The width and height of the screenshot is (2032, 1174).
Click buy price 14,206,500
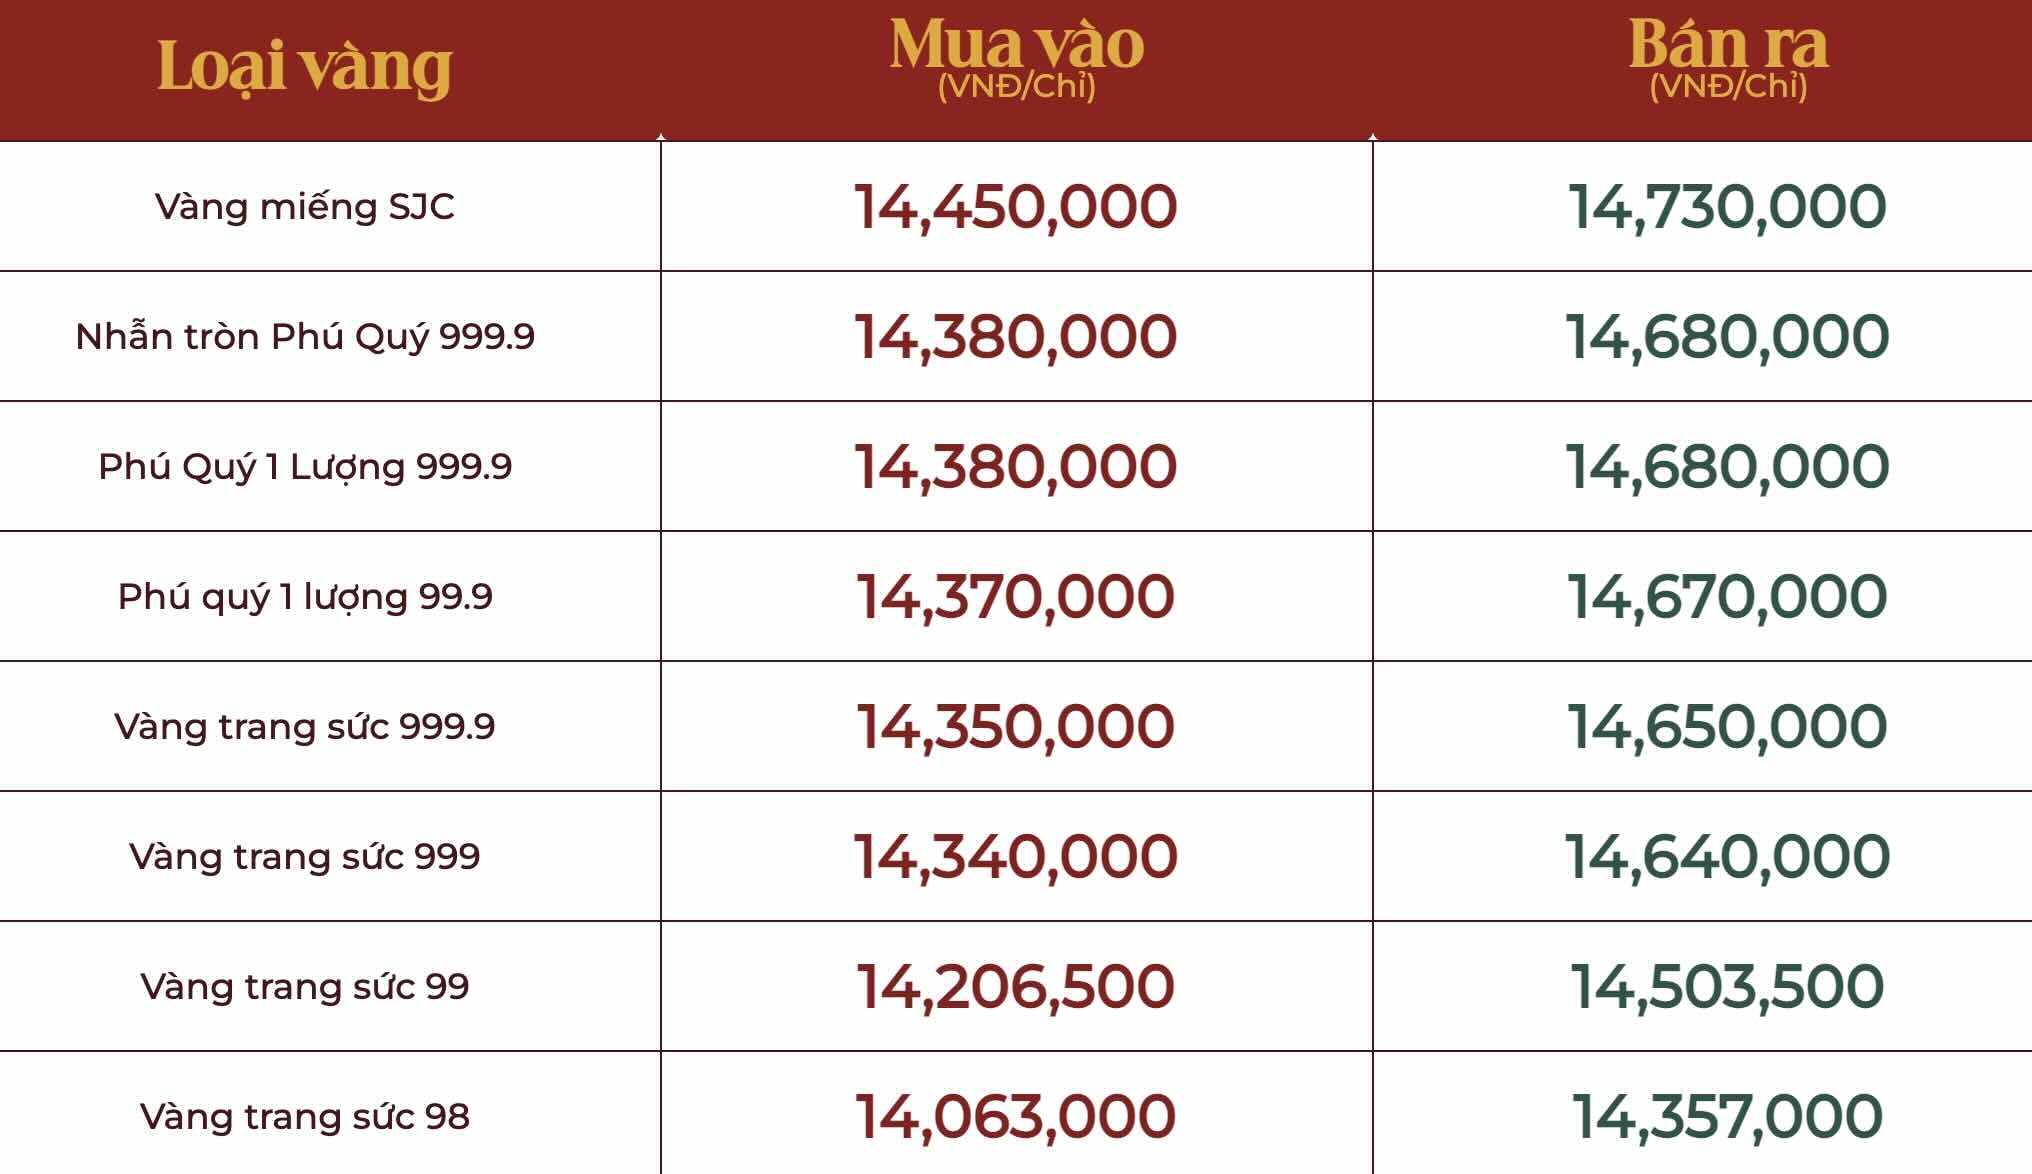click(1016, 987)
